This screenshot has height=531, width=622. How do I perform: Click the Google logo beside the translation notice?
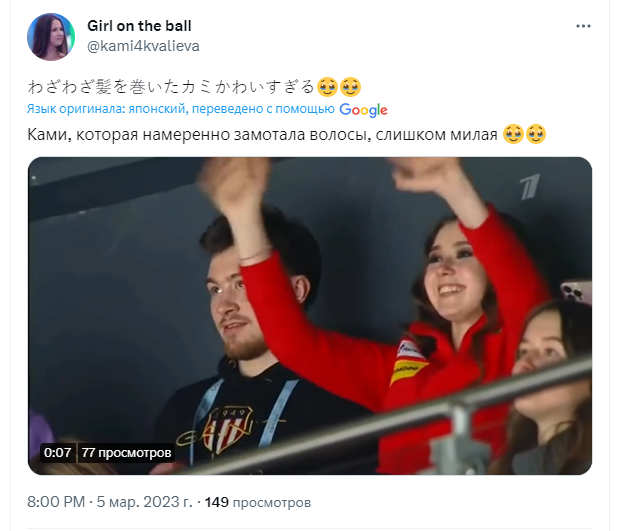coord(363,110)
